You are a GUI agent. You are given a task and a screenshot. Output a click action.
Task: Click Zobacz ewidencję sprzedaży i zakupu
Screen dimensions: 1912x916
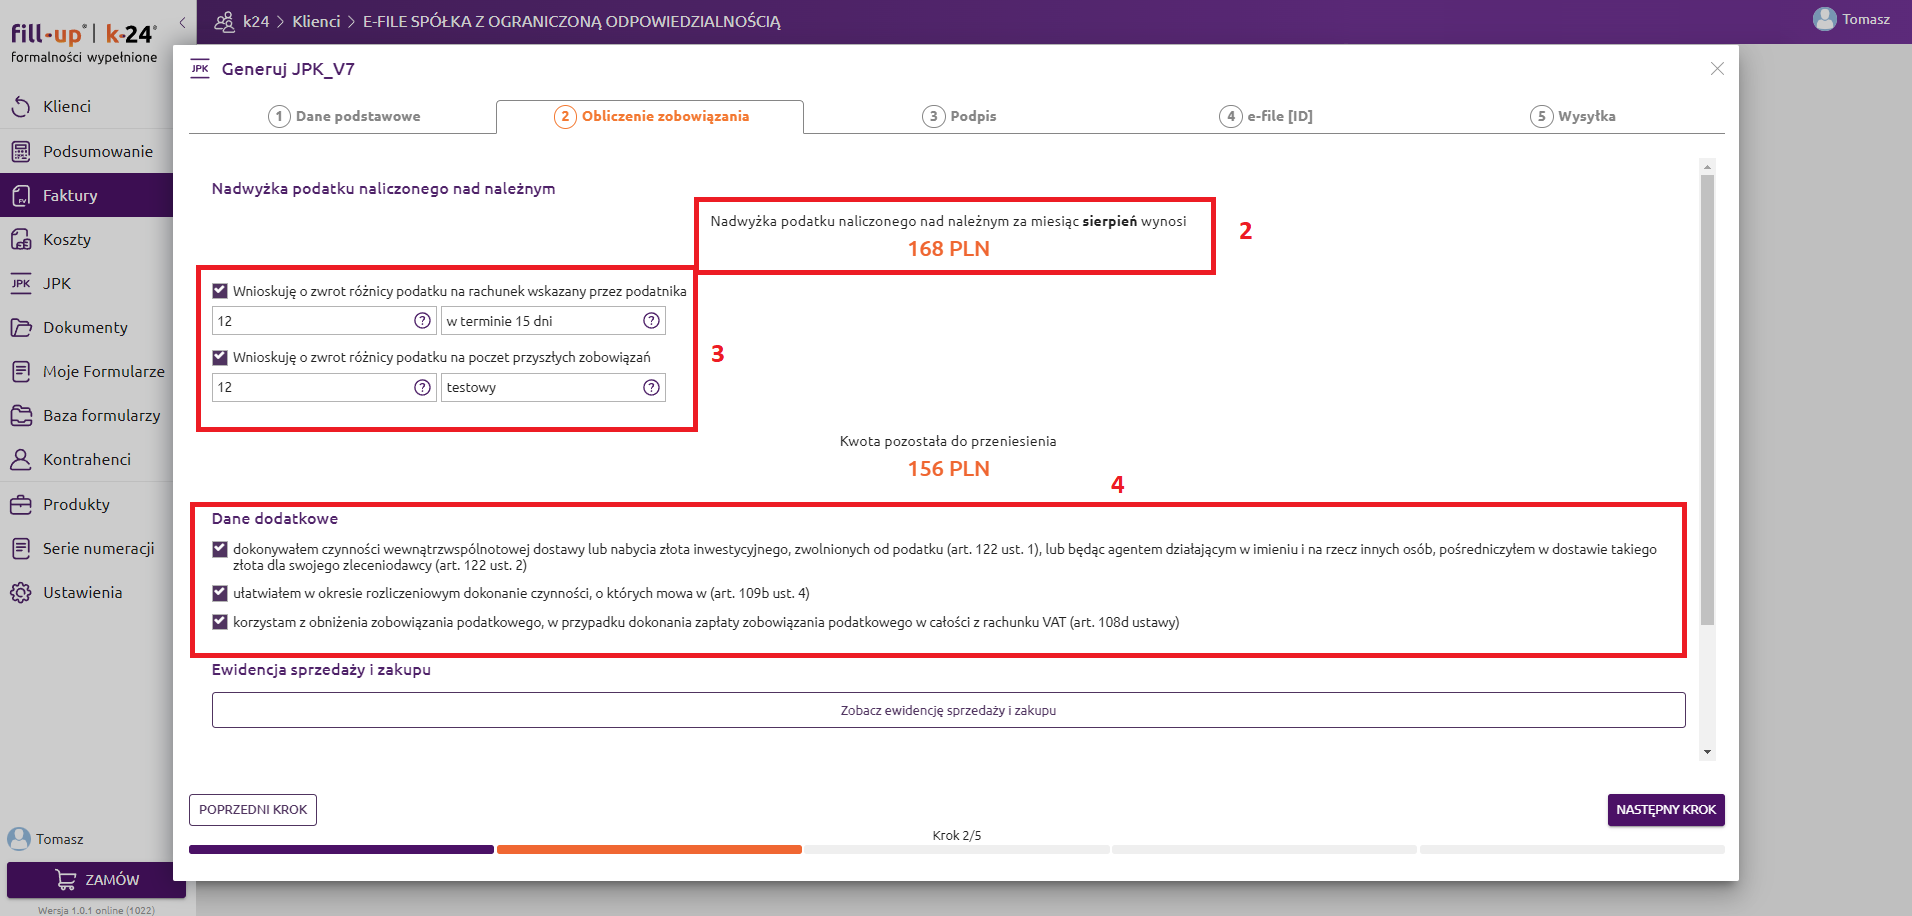click(947, 710)
